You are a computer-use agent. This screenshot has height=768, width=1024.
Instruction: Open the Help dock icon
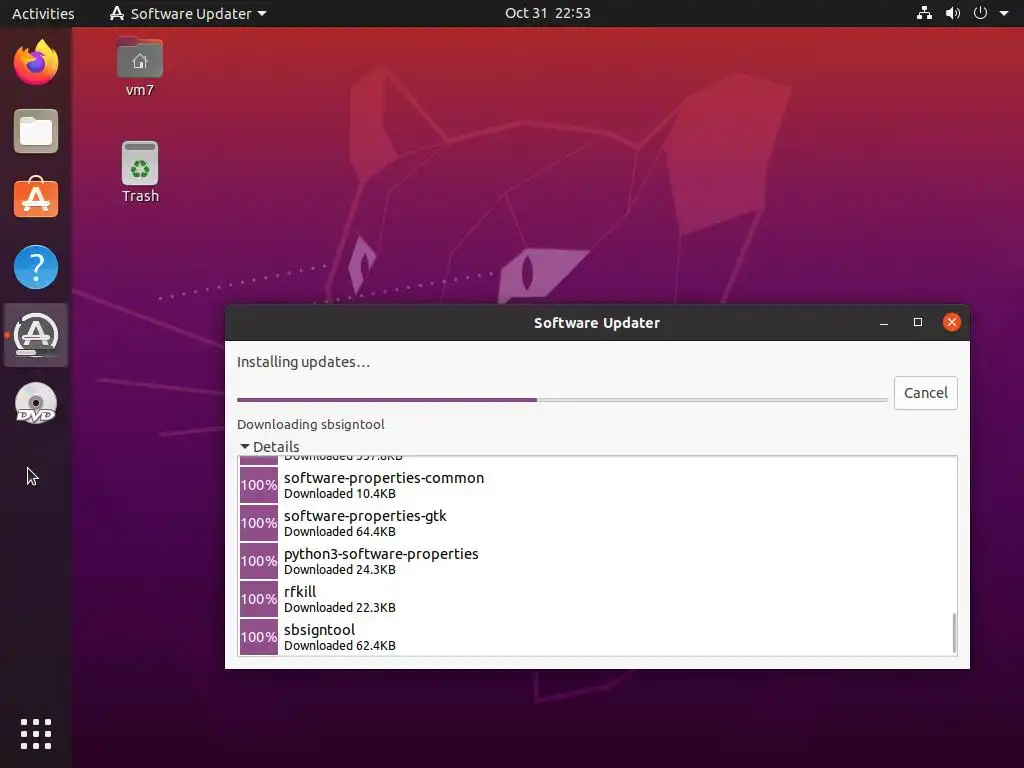click(x=36, y=266)
